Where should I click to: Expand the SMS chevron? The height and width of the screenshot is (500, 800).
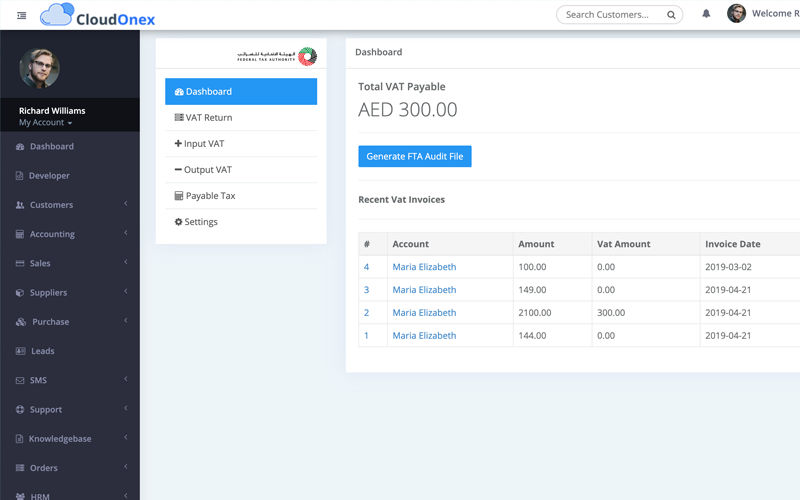[126, 379]
